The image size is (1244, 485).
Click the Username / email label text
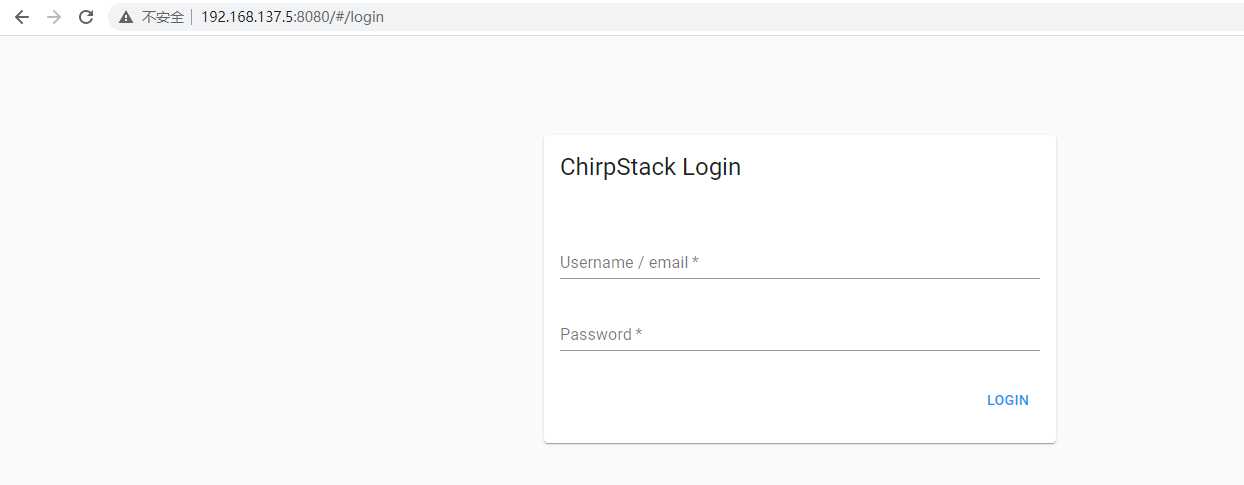[x=624, y=262]
